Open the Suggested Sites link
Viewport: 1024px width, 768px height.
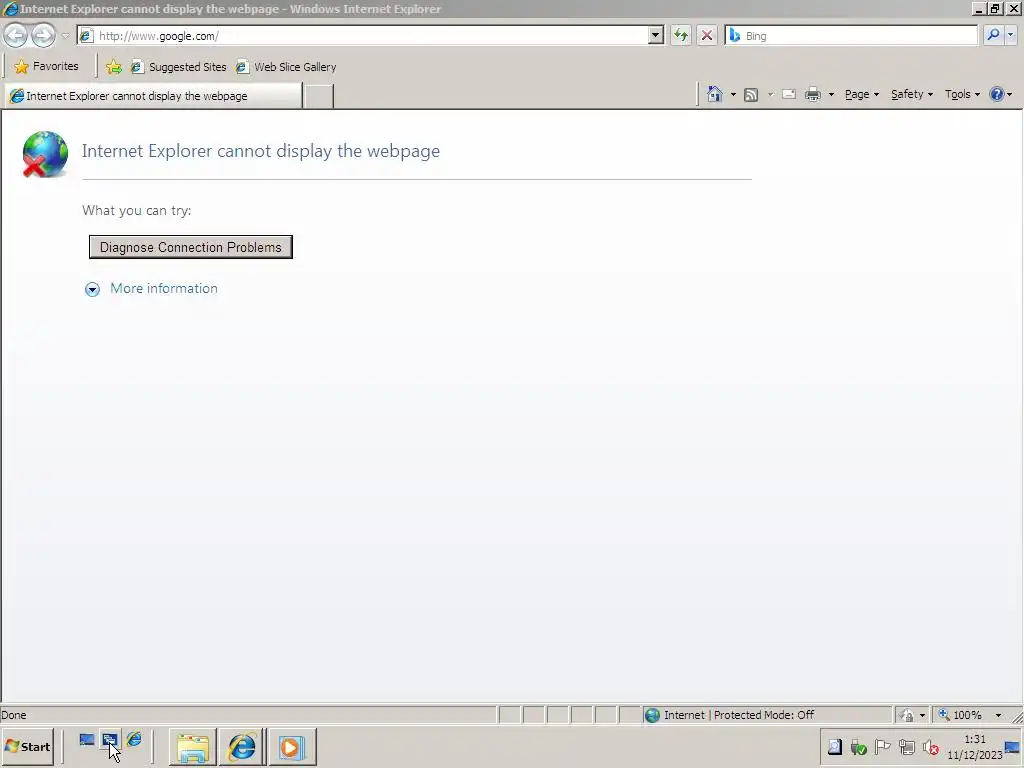(x=178, y=67)
